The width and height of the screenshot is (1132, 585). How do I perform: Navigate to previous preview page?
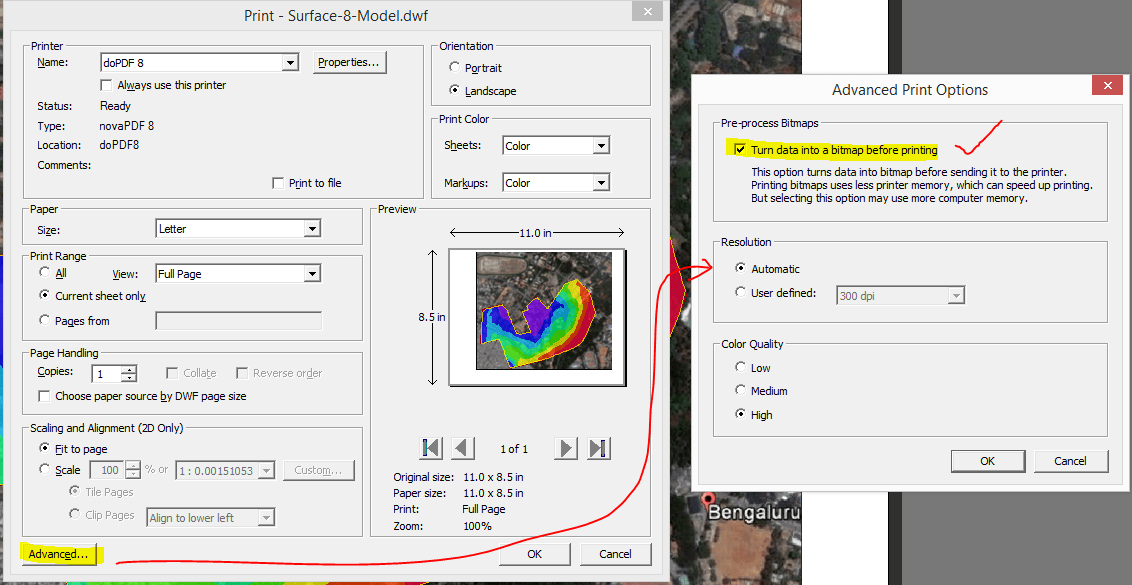463,448
